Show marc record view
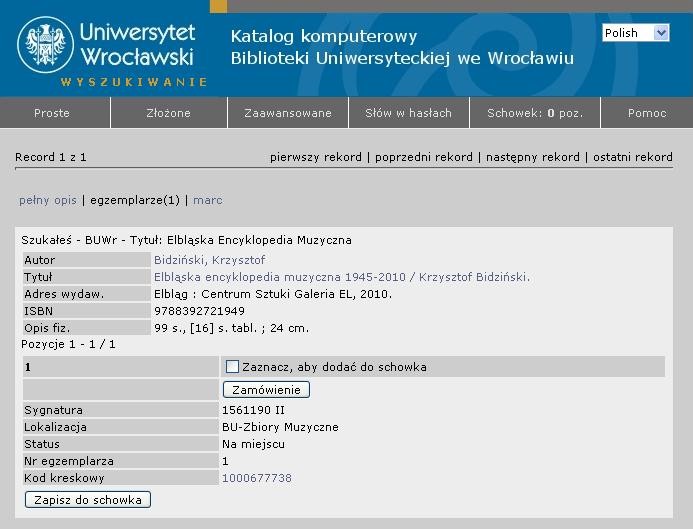The image size is (693, 529). click(x=208, y=200)
